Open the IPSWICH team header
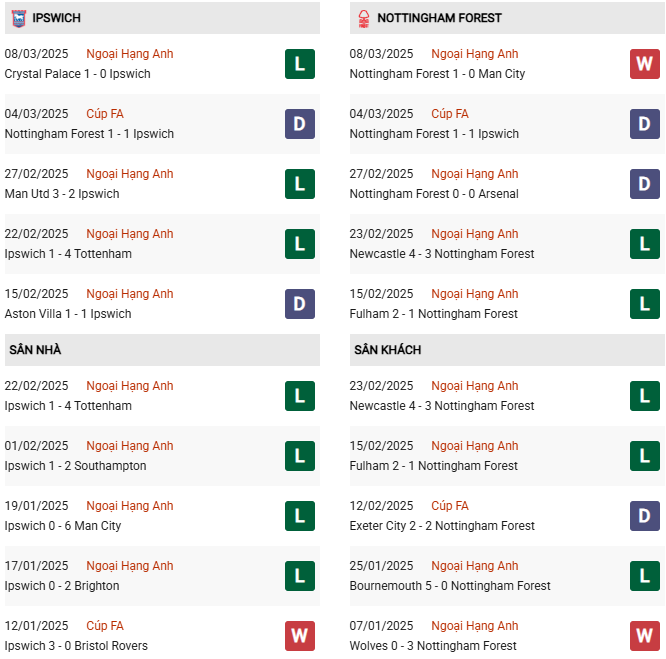The image size is (666, 659). 57,18
